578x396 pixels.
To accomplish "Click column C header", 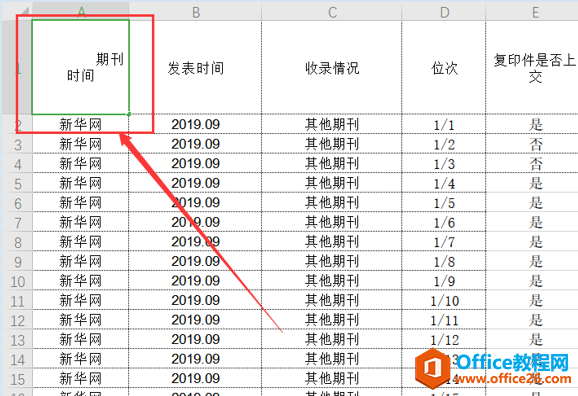I will coord(332,12).
